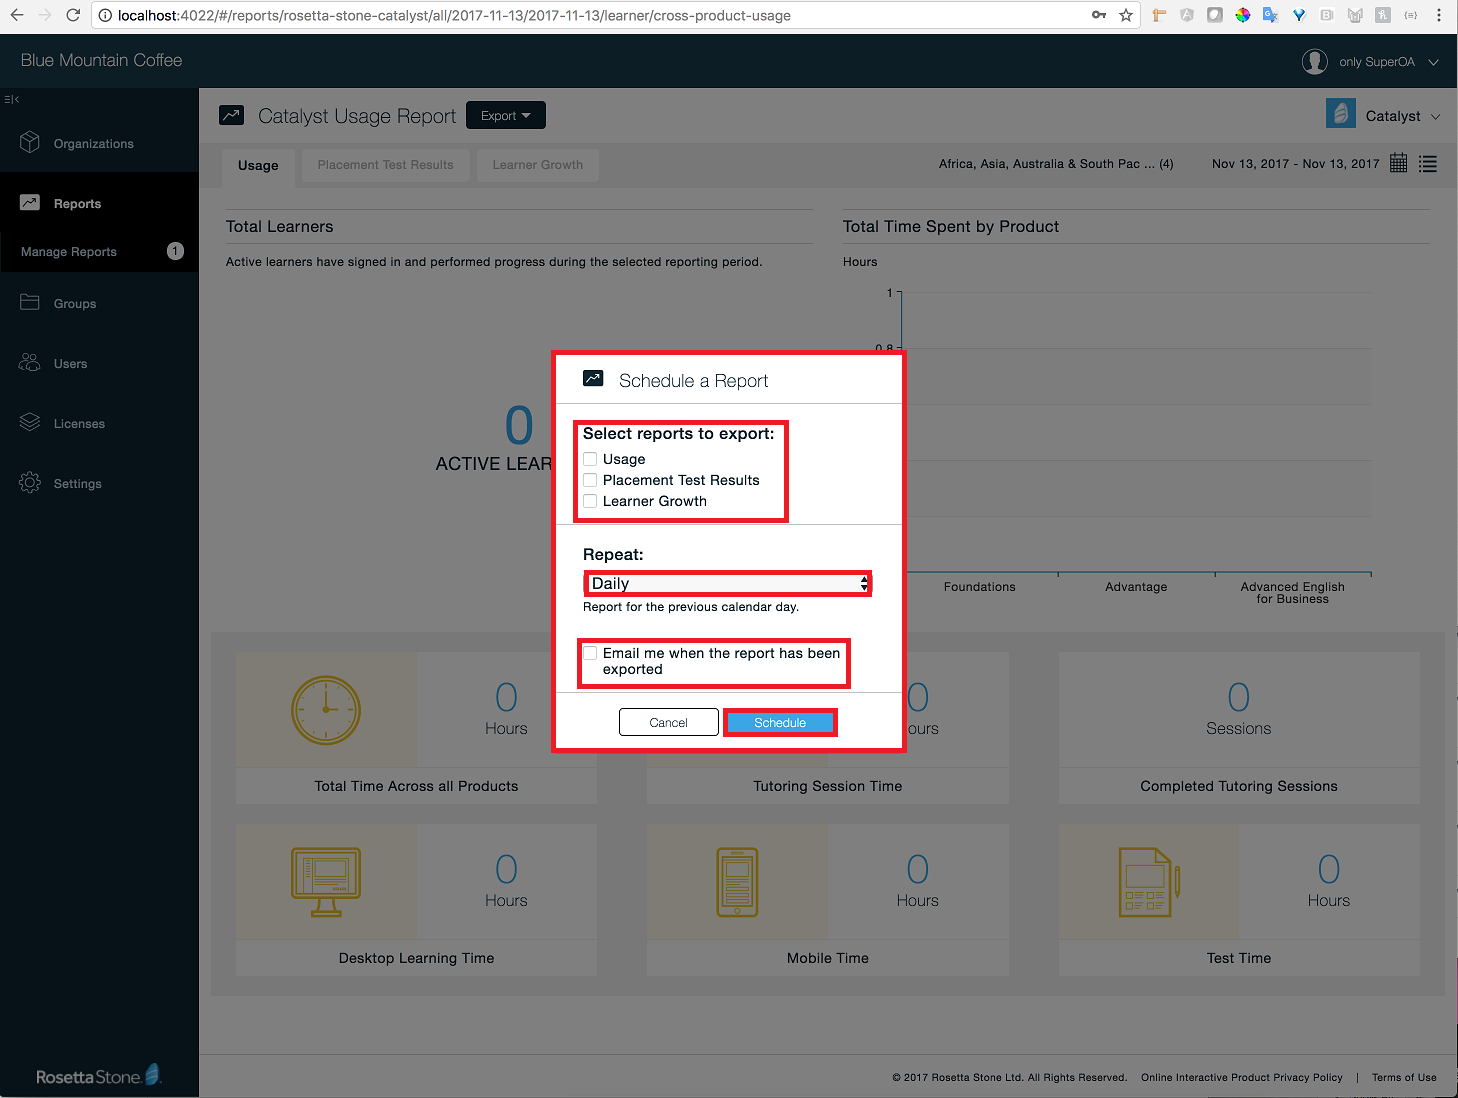
Task: Click the Reports chart icon in sidebar
Action: (30, 203)
